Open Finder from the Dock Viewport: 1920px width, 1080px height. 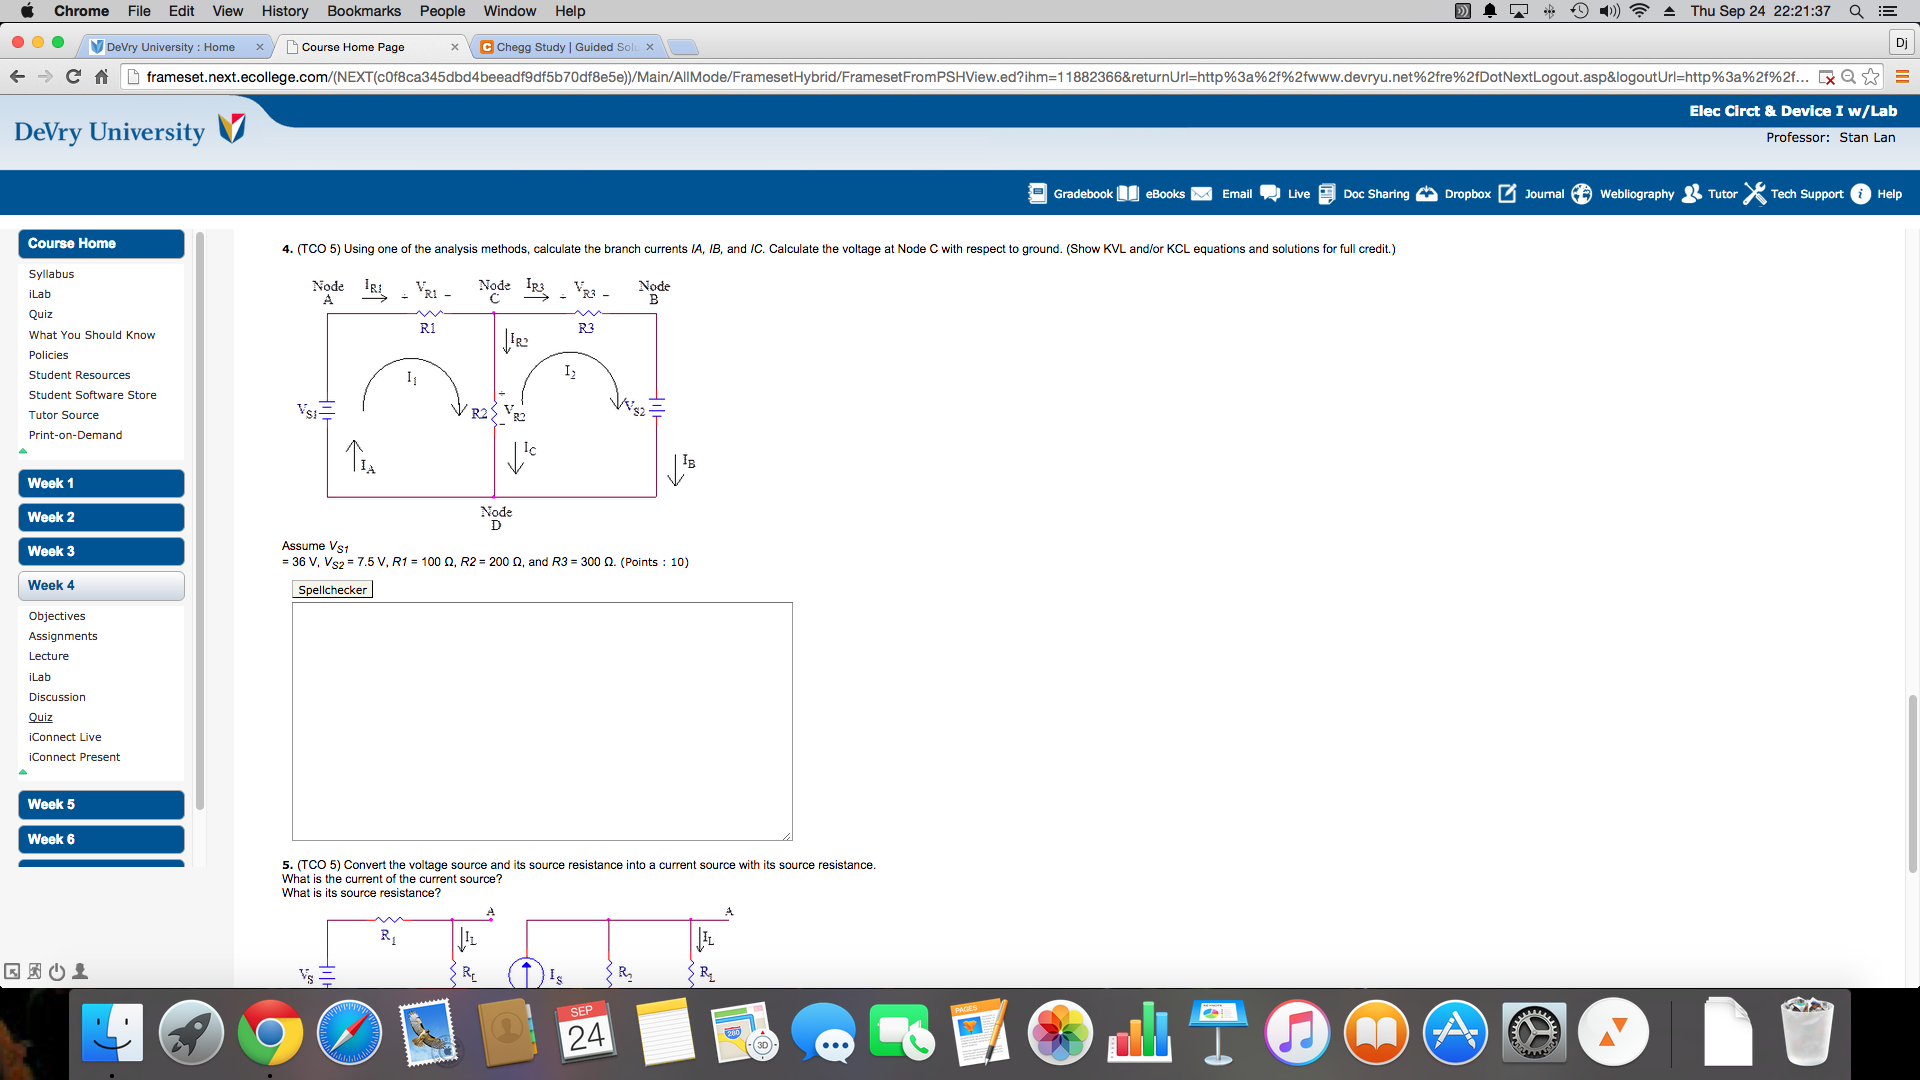(x=112, y=1032)
